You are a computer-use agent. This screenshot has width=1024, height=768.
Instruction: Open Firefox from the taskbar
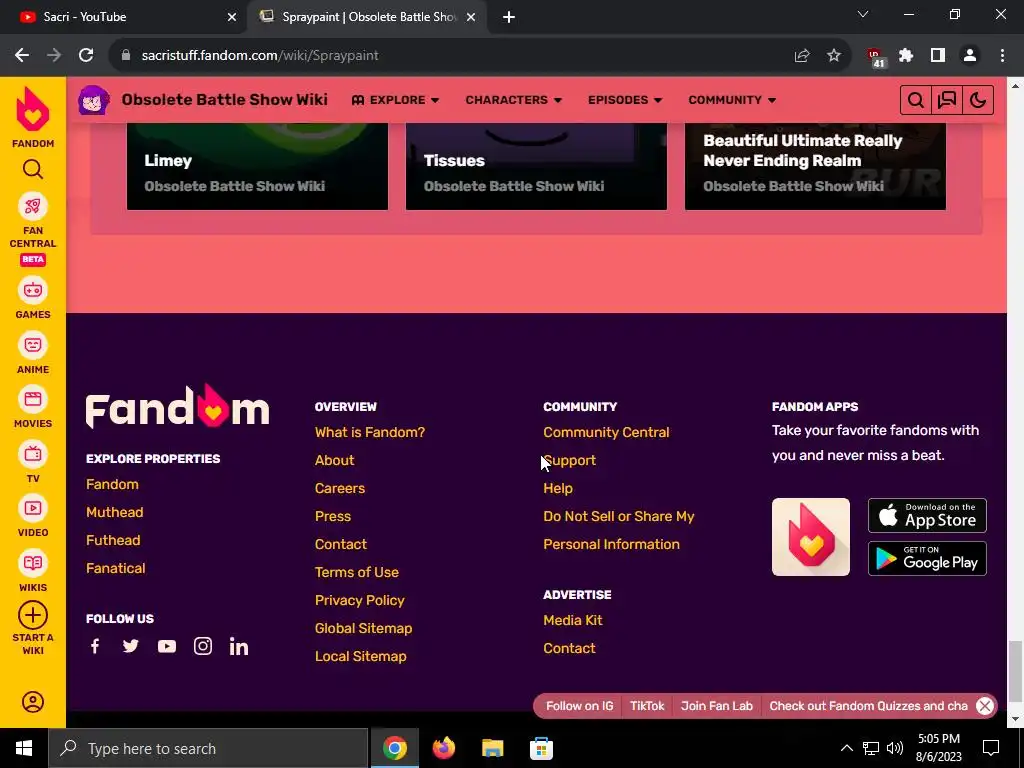[443, 748]
